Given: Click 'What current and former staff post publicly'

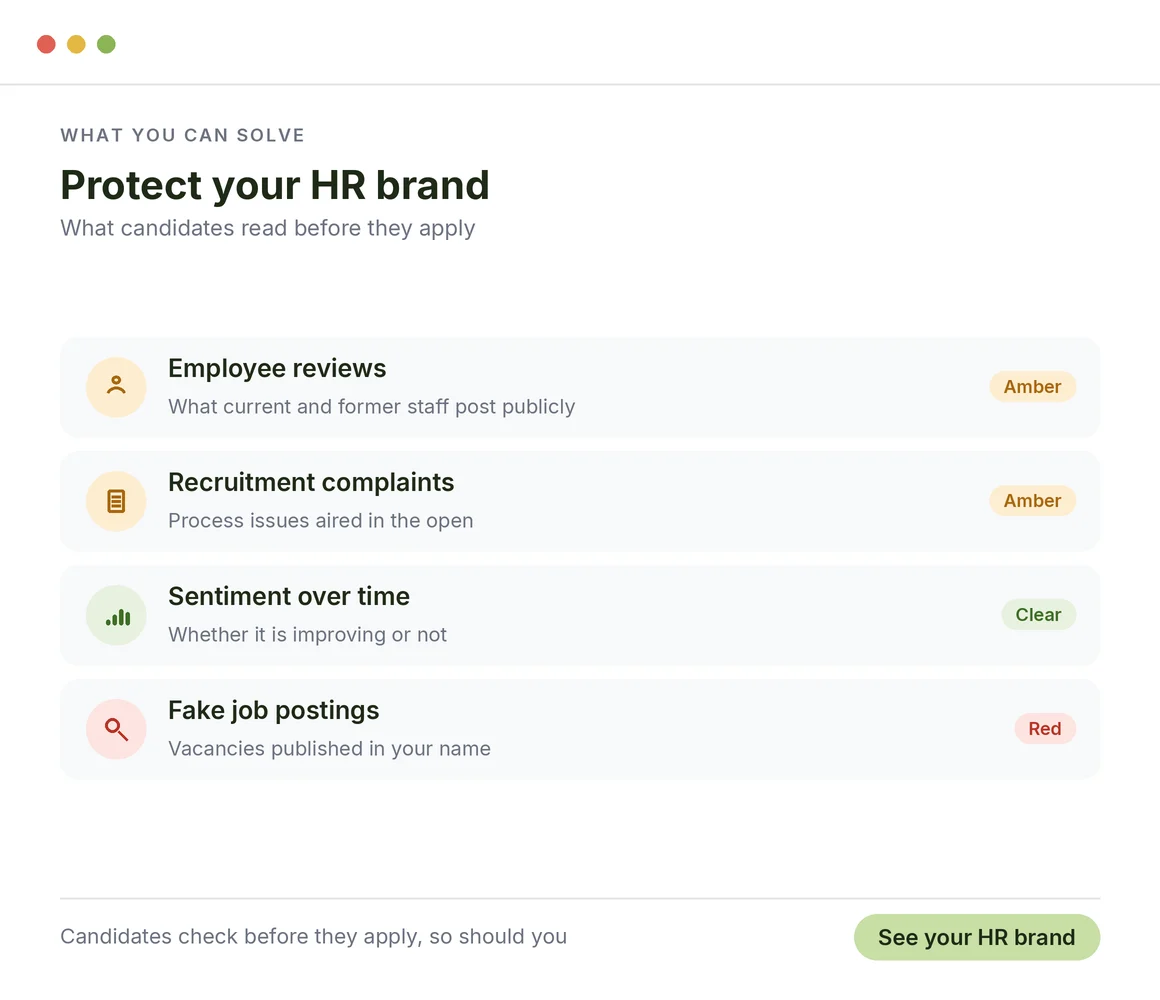Looking at the screenshot, I should 371,407.
